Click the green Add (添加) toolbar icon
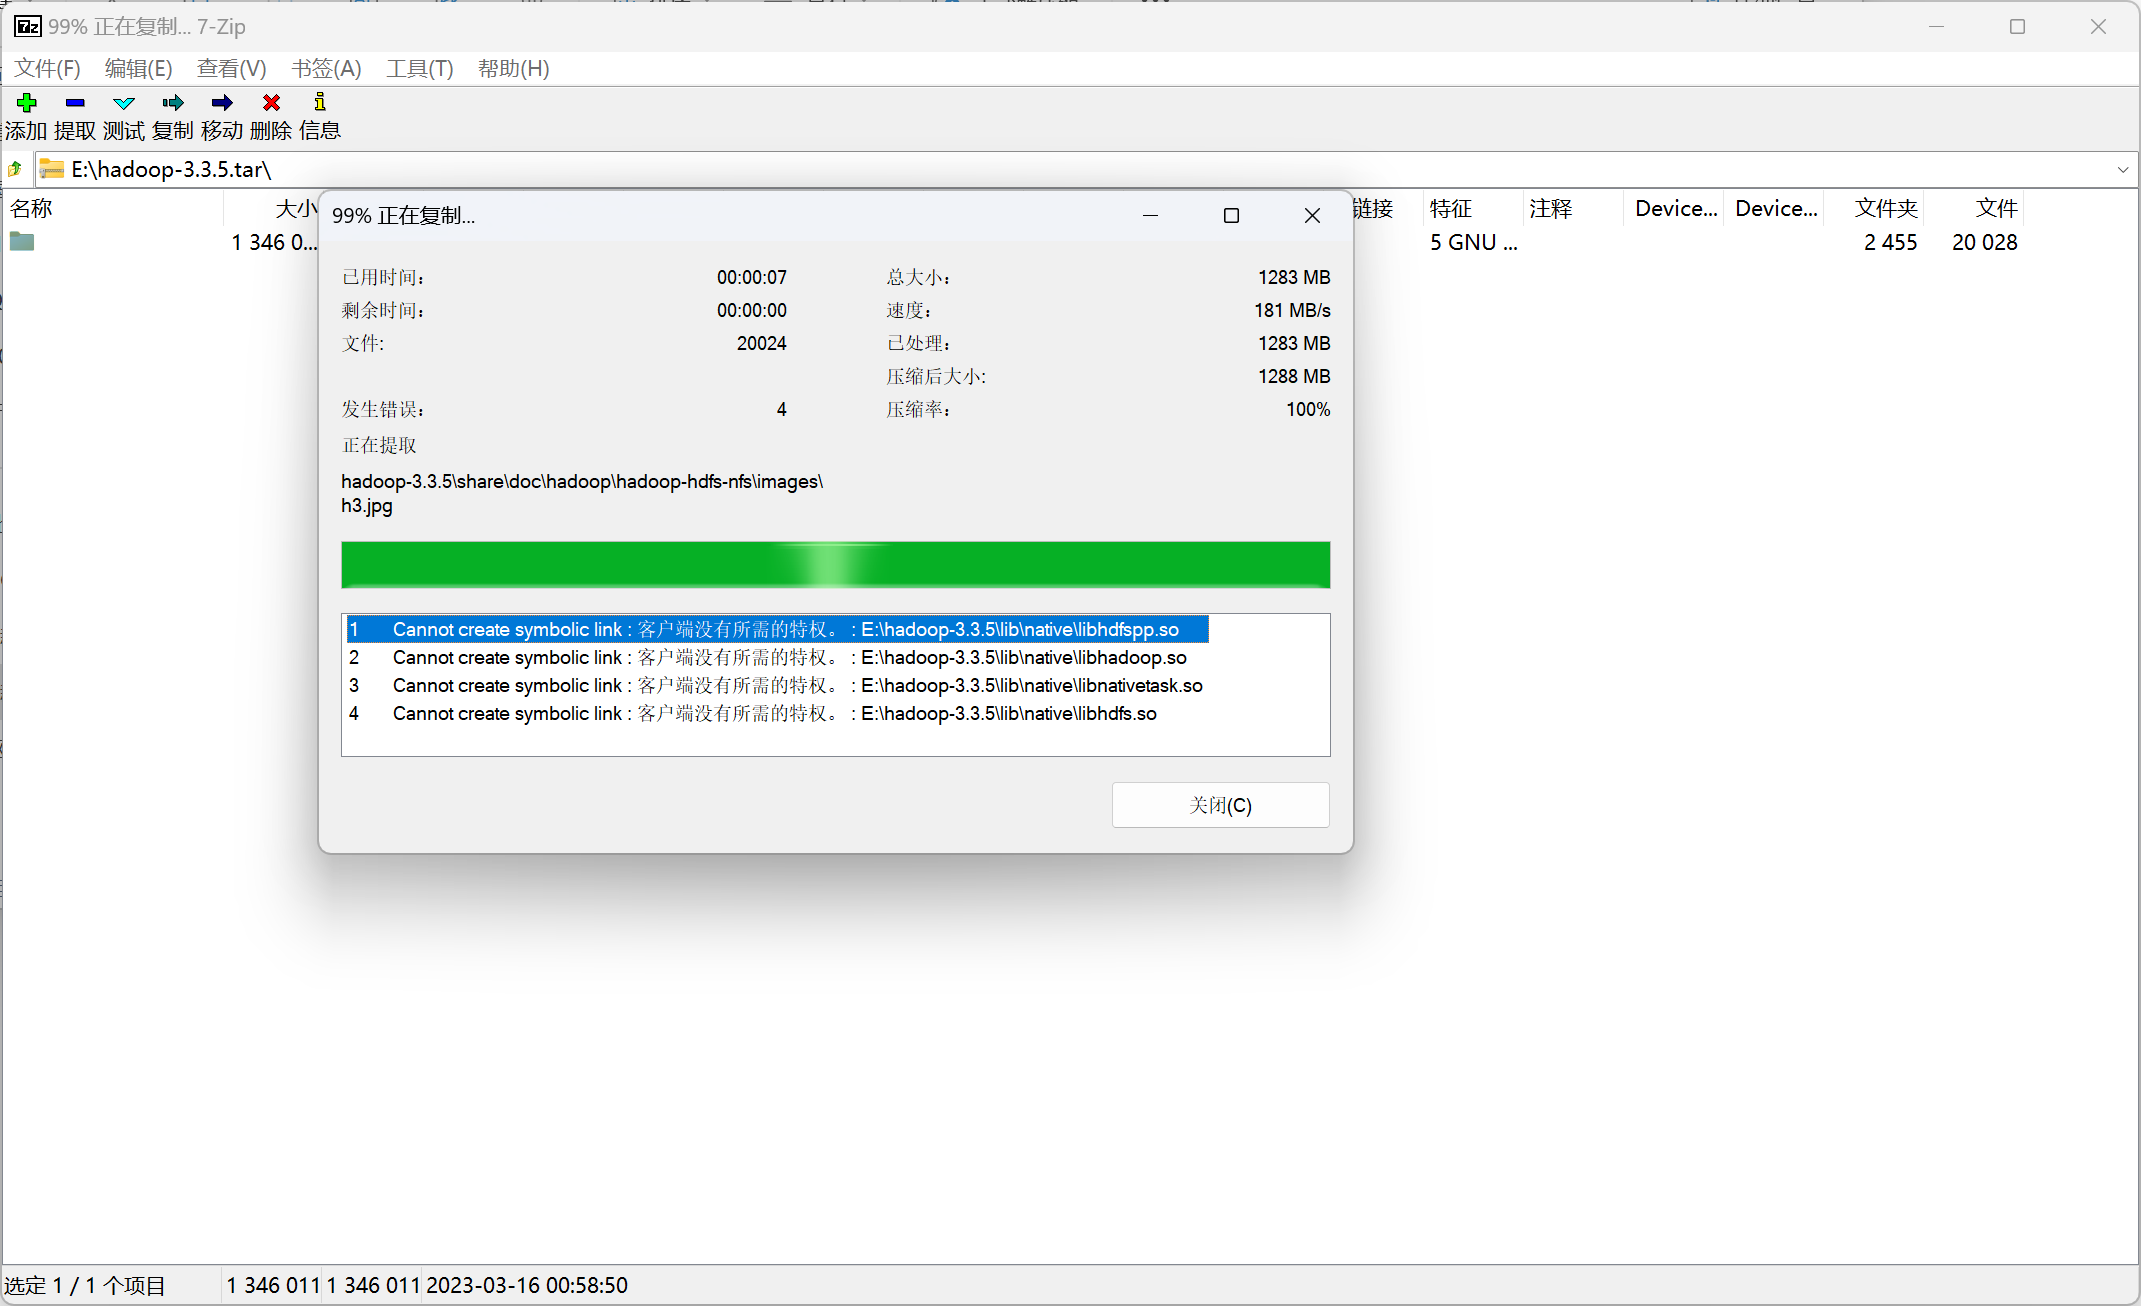2141x1306 pixels. tap(27, 103)
